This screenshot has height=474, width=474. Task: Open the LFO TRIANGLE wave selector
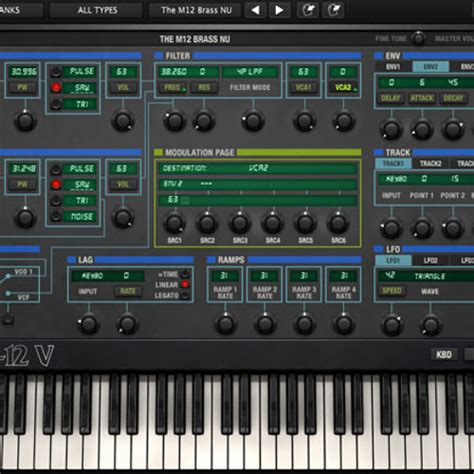tap(430, 276)
